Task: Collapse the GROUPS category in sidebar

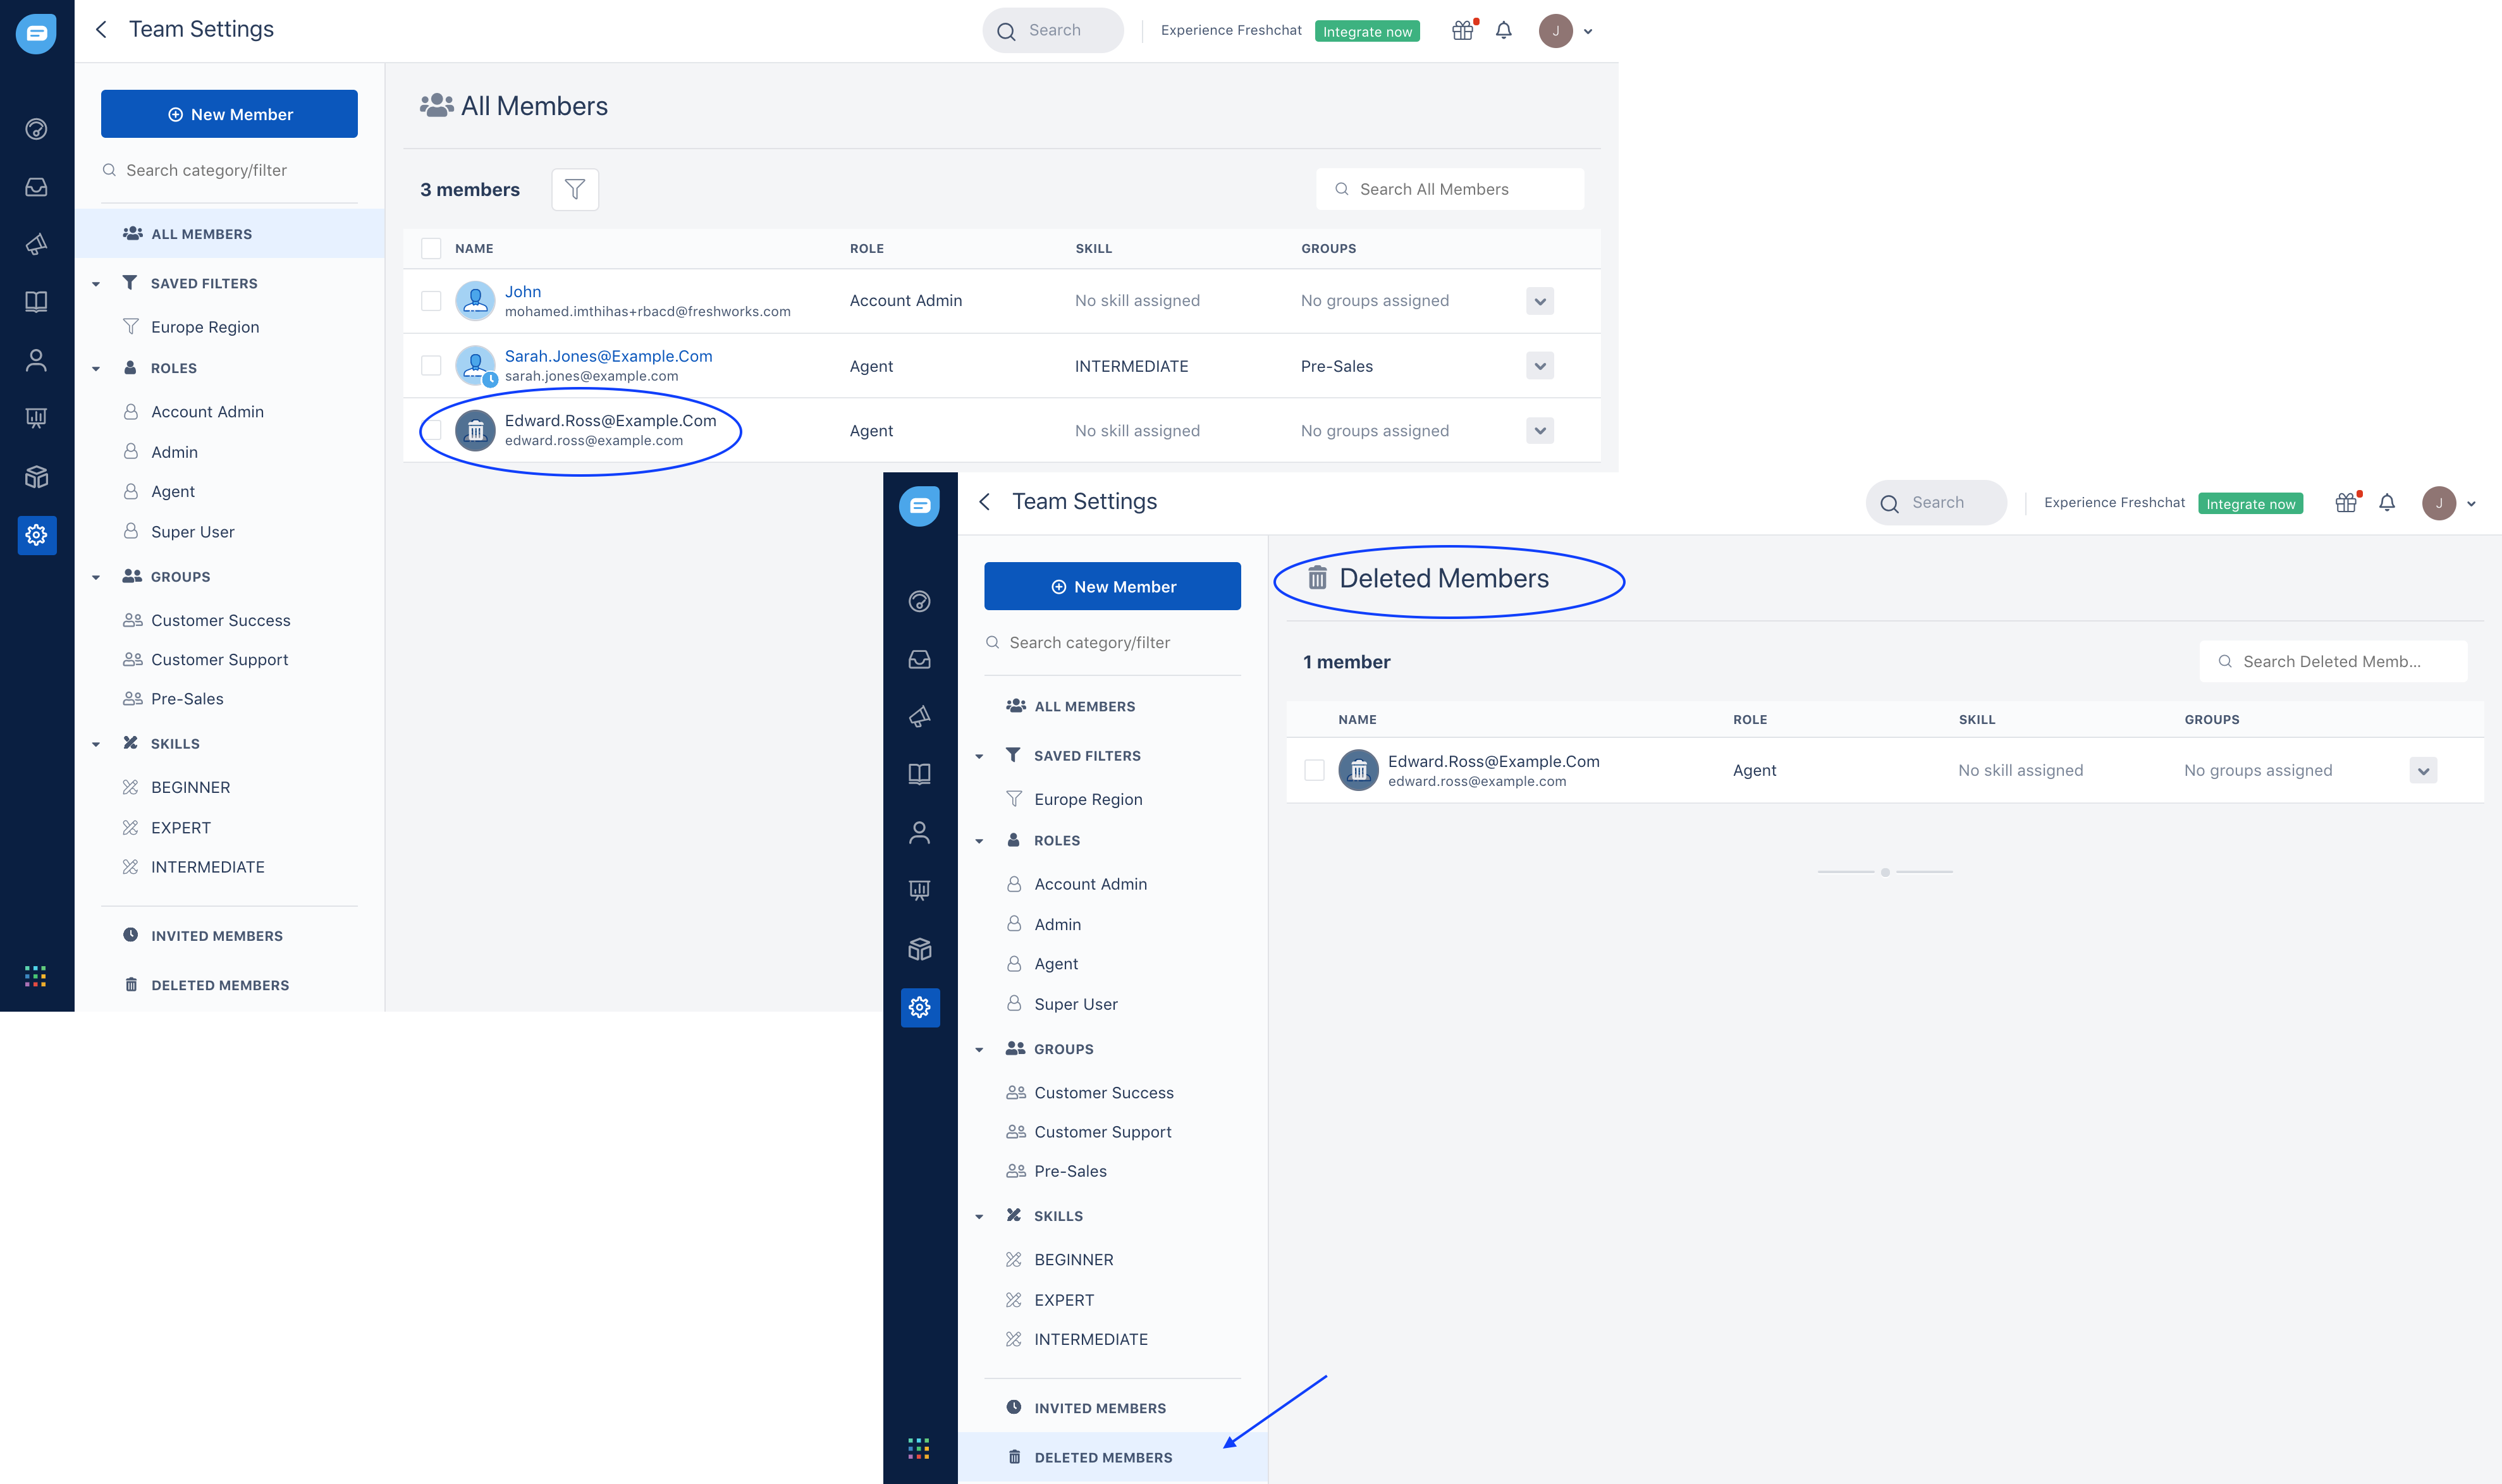Action: pyautogui.click(x=96, y=576)
